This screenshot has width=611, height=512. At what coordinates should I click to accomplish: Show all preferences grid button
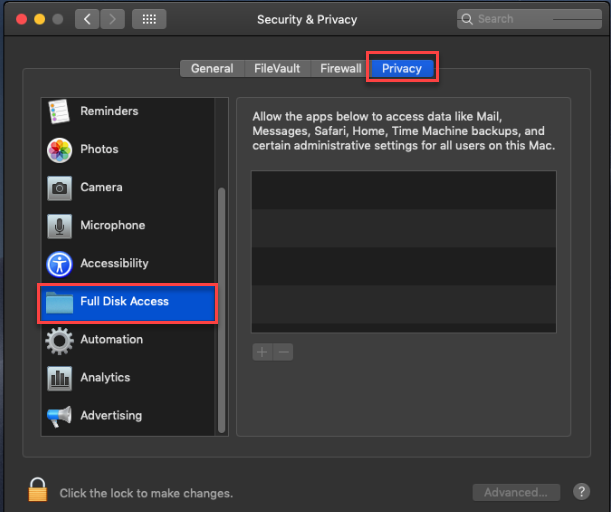[x=149, y=19]
